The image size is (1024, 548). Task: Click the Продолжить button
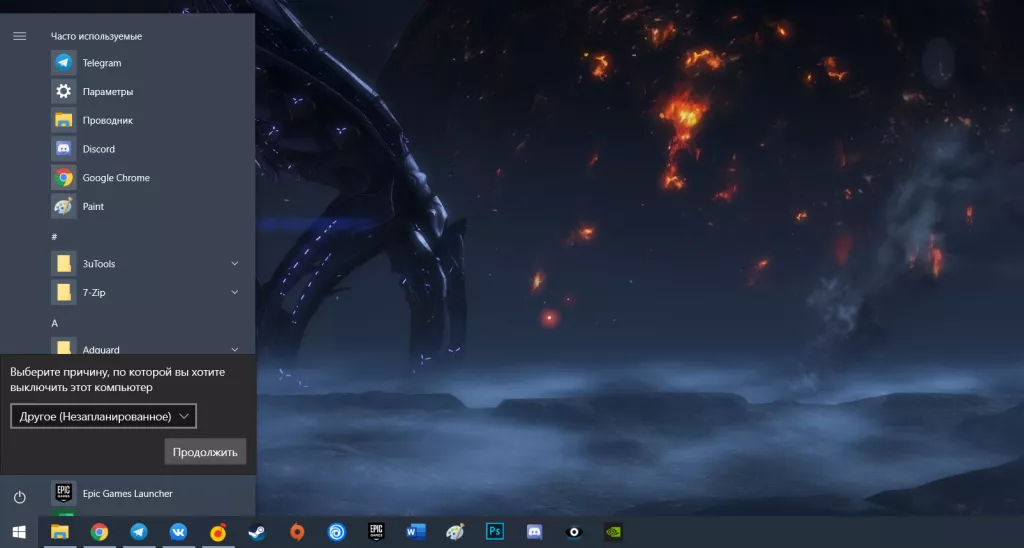tap(204, 452)
